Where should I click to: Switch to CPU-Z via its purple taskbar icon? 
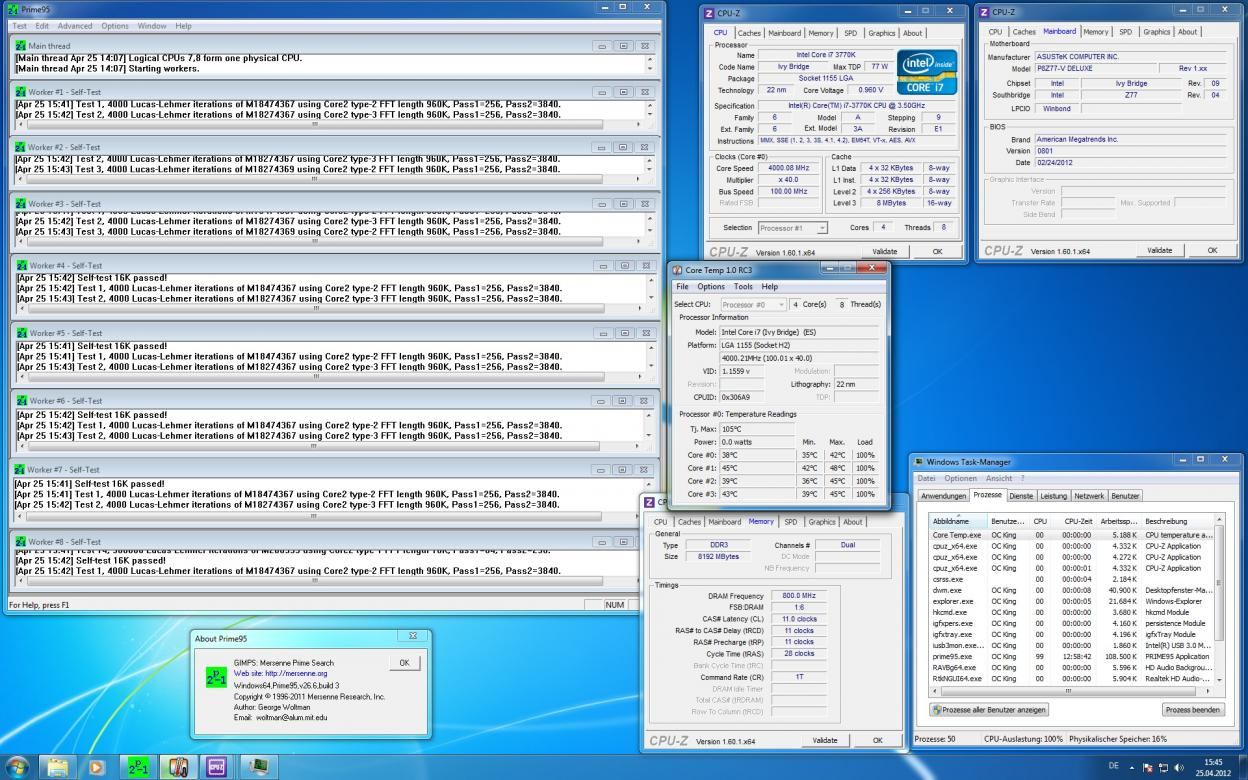[x=218, y=767]
